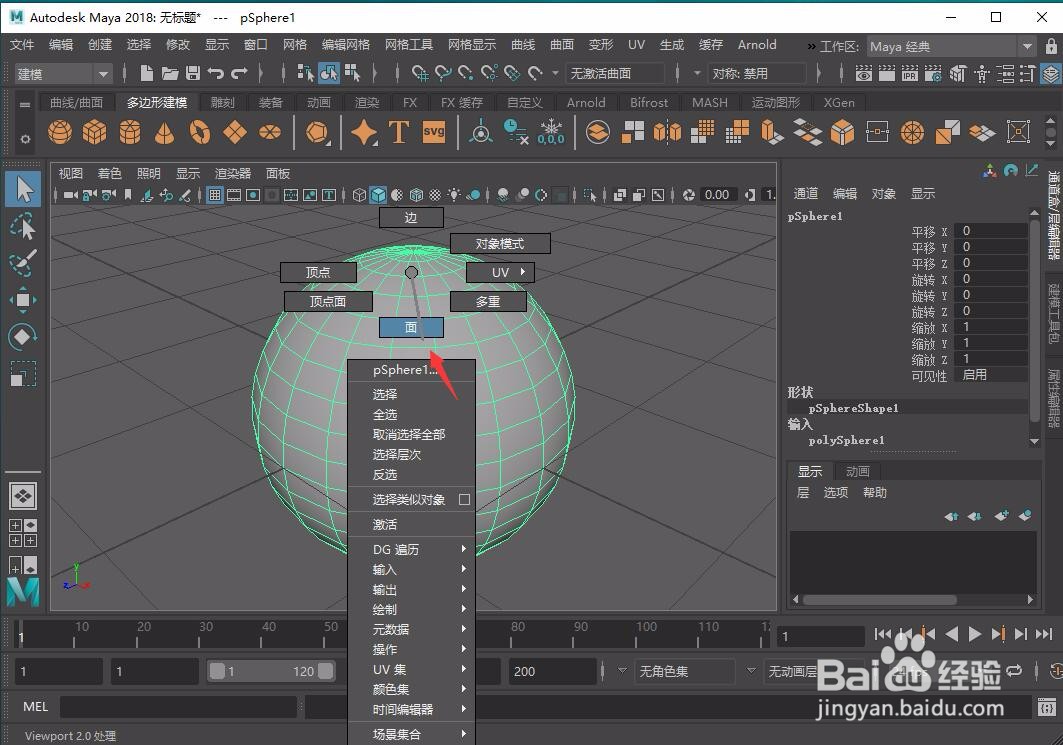
Task: Toggle the viewport grid display
Action: (x=215, y=195)
